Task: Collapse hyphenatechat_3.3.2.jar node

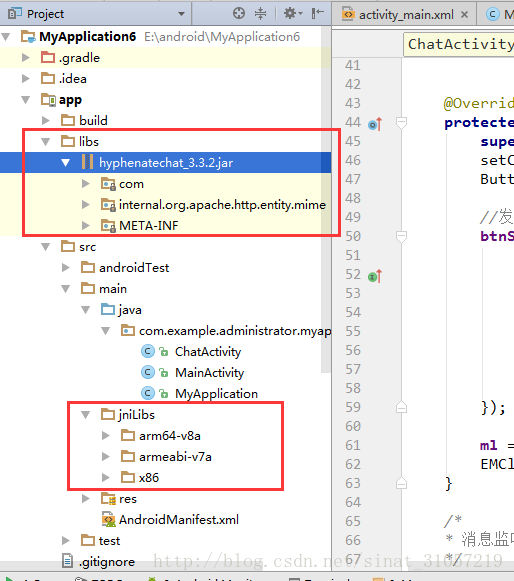Action: pyautogui.click(x=66, y=163)
